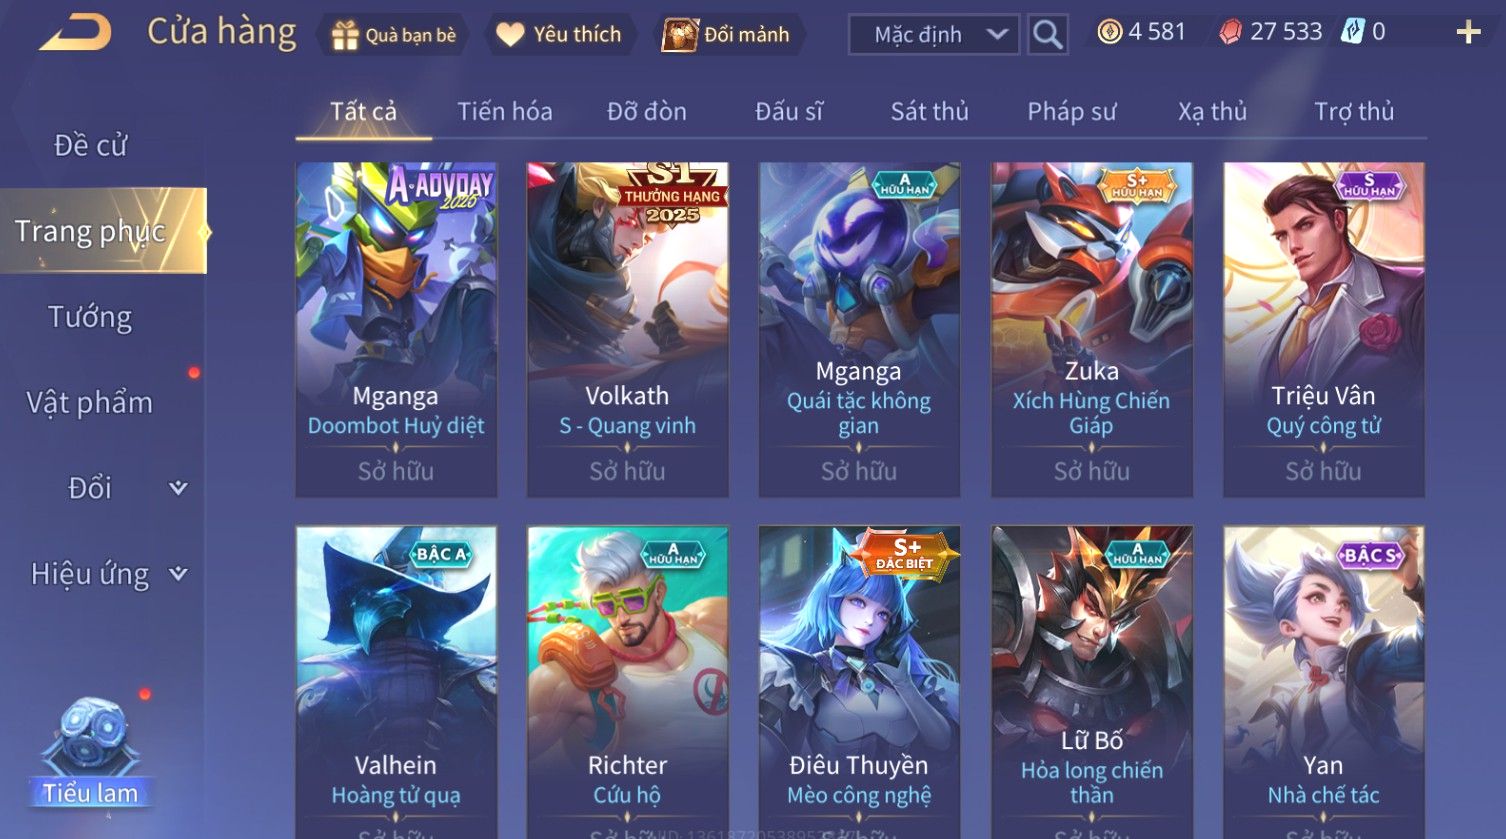Click the blue voucher balance icon

tap(1352, 33)
